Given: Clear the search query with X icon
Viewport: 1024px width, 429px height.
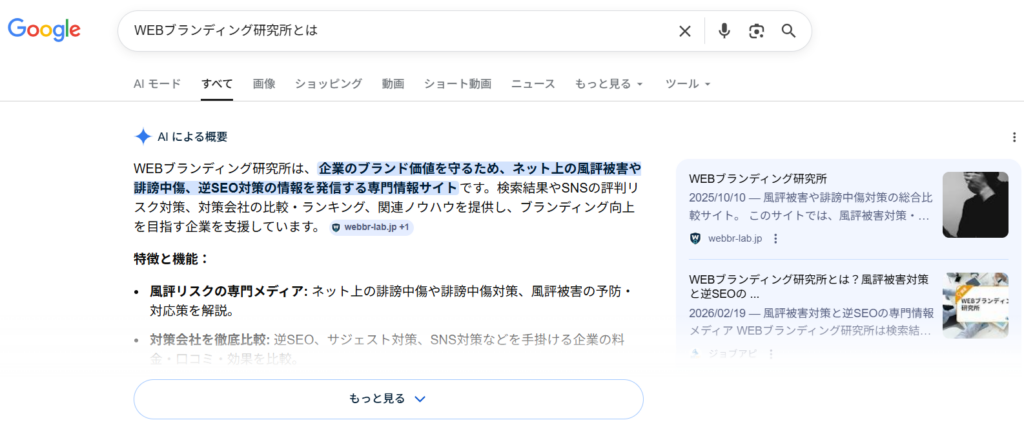Looking at the screenshot, I should pos(684,31).
